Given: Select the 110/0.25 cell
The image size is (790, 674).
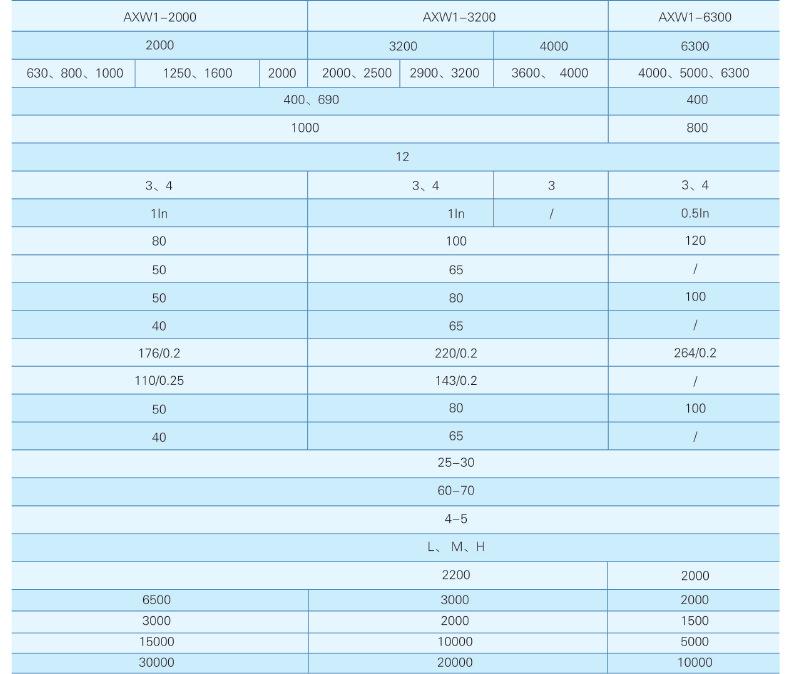Looking at the screenshot, I should pos(160,381).
